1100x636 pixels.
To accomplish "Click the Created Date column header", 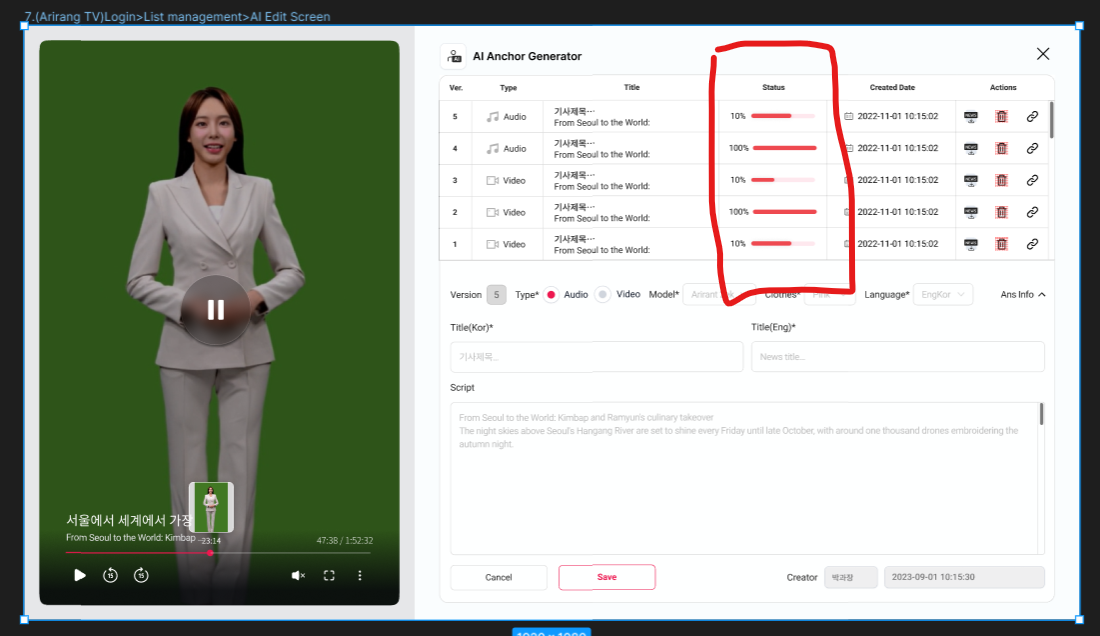I will [892, 88].
